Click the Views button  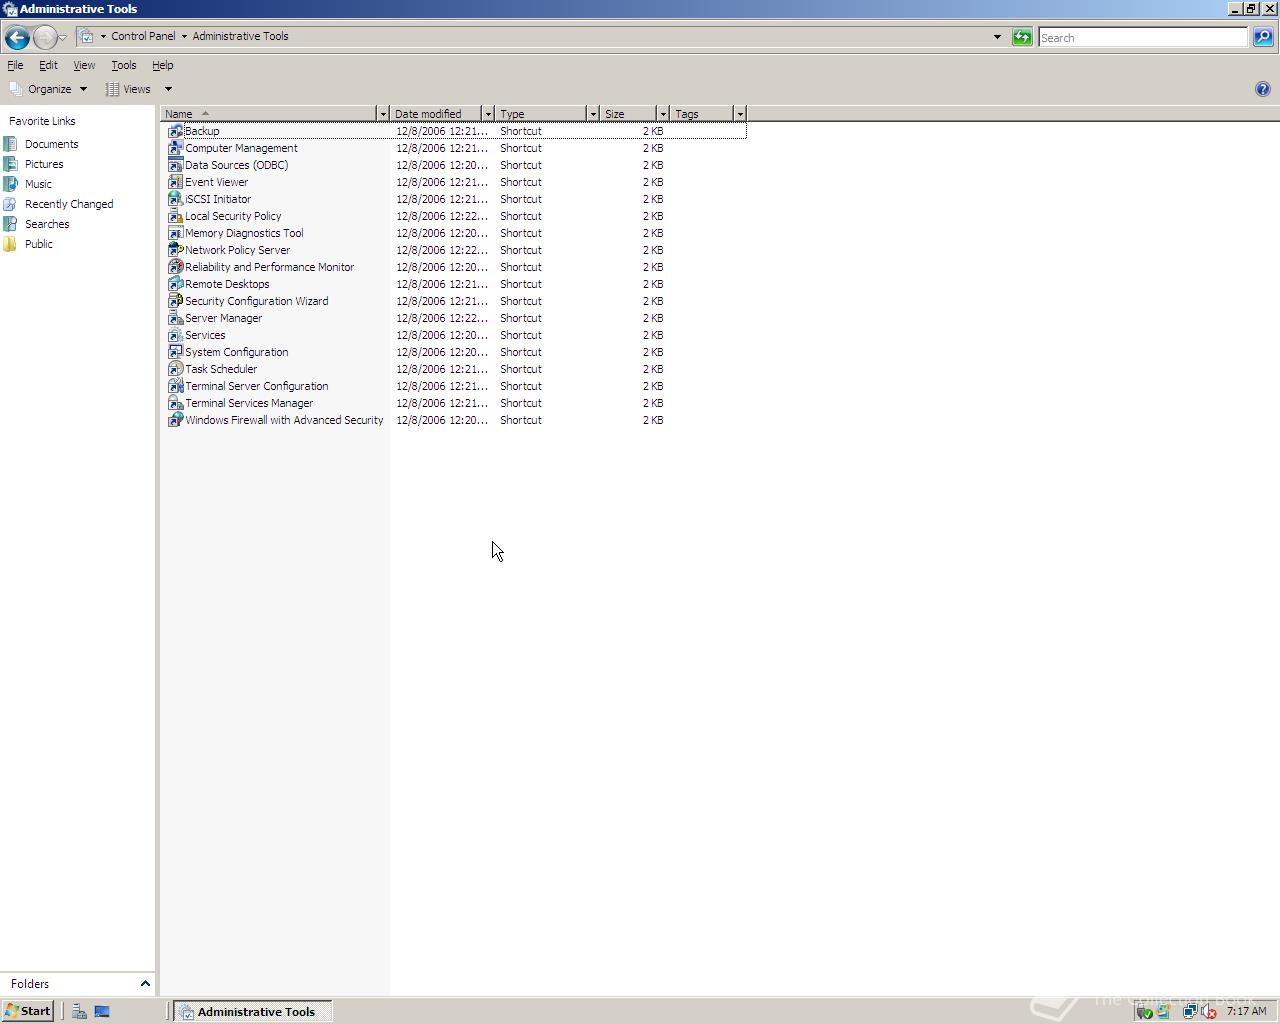[130, 89]
